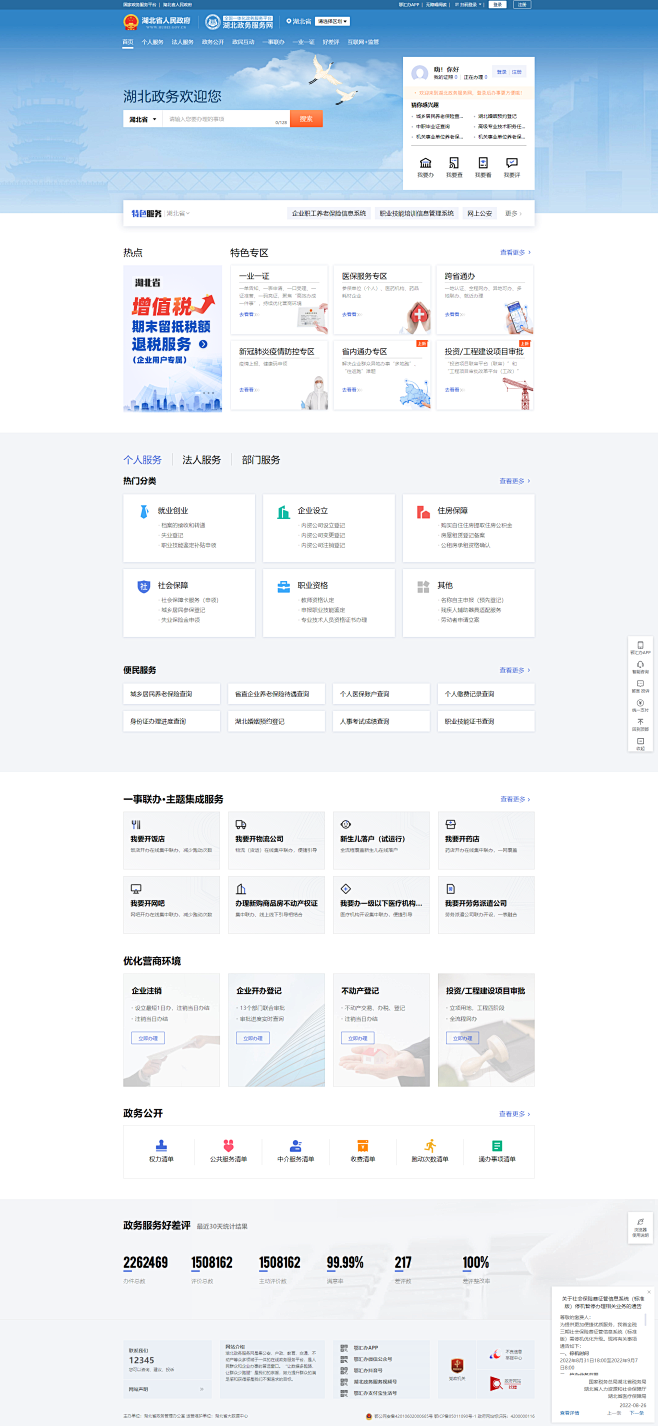
Task: Open the 企业设立 category icon
Action: coord(283,511)
